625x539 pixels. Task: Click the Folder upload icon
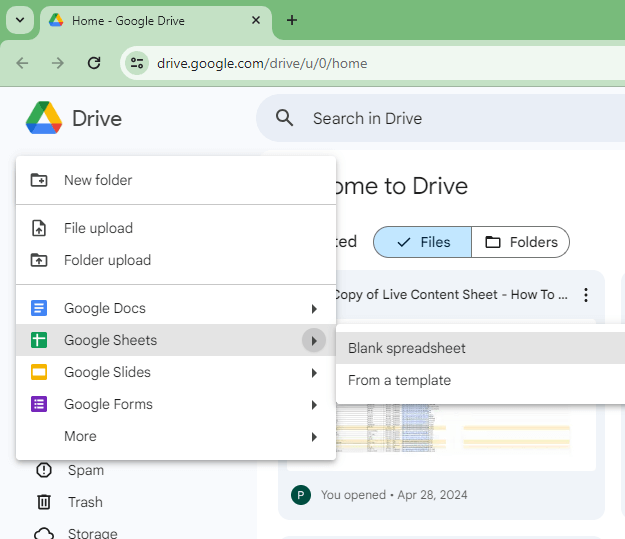pos(39,260)
